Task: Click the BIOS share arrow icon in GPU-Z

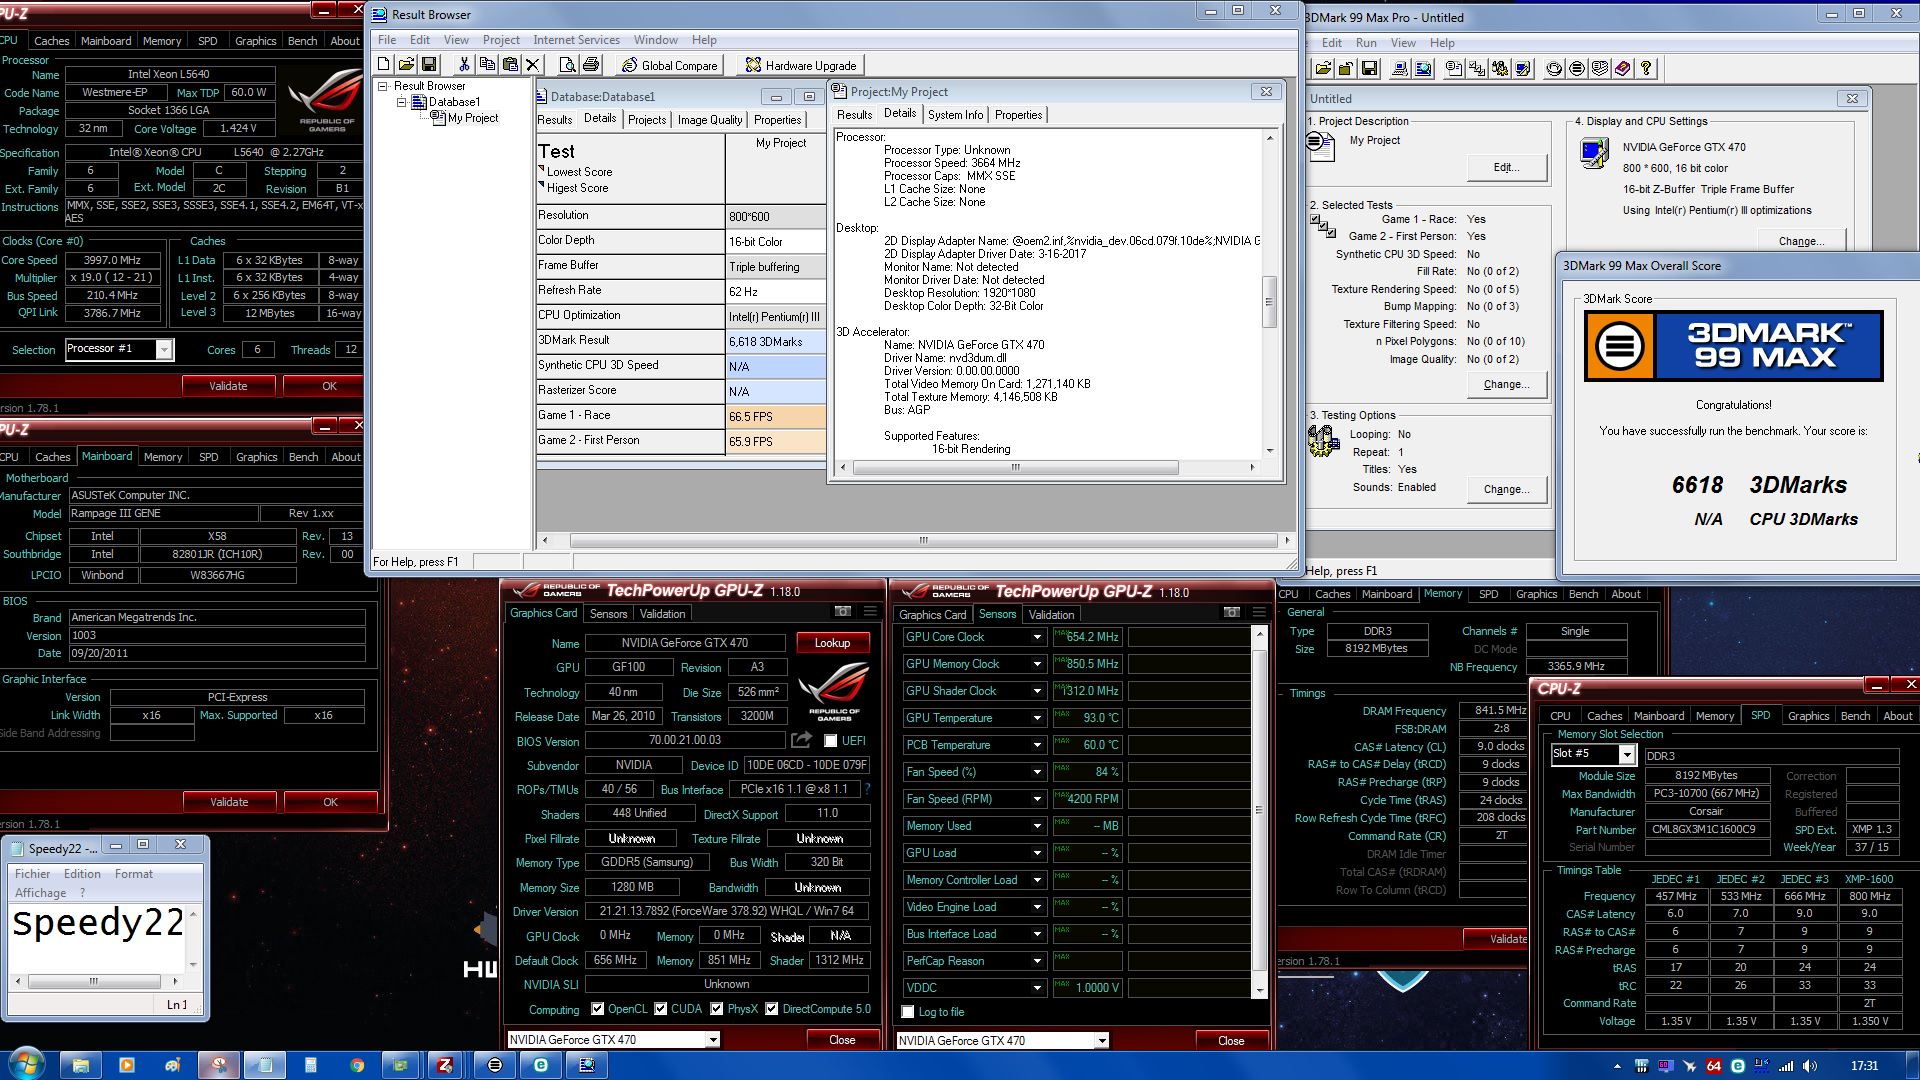Action: click(801, 740)
